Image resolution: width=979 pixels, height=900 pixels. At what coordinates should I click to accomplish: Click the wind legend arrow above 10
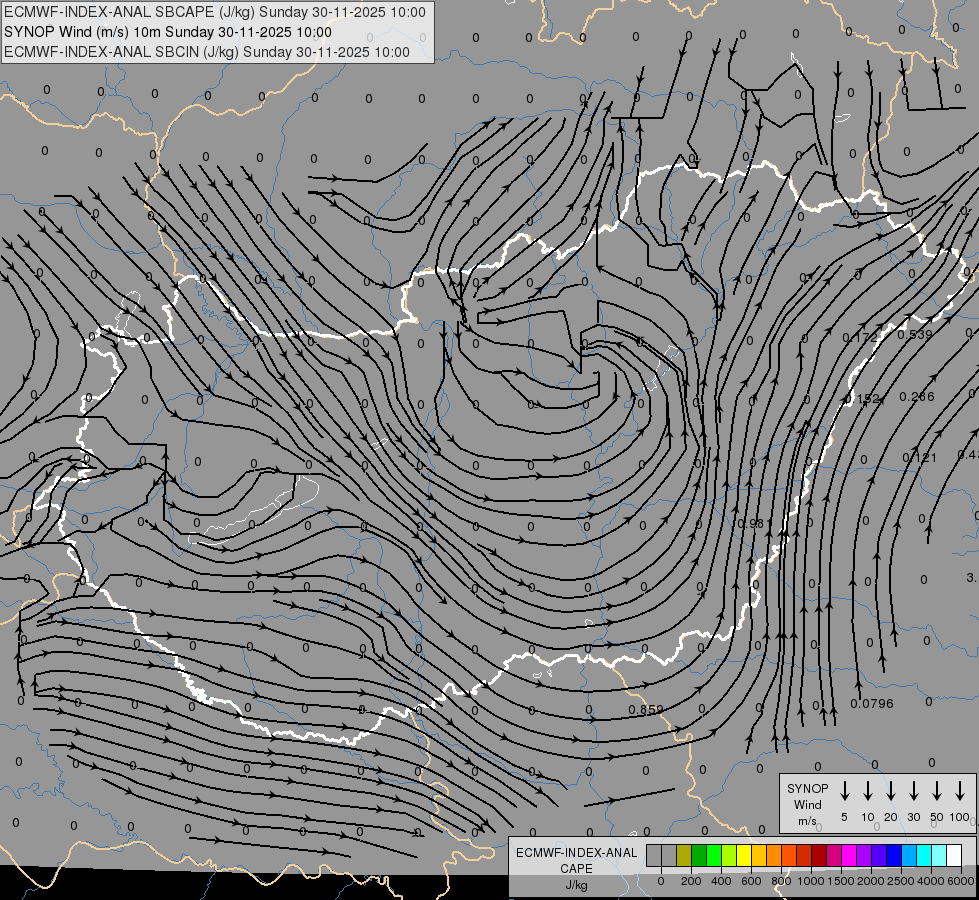[x=868, y=791]
